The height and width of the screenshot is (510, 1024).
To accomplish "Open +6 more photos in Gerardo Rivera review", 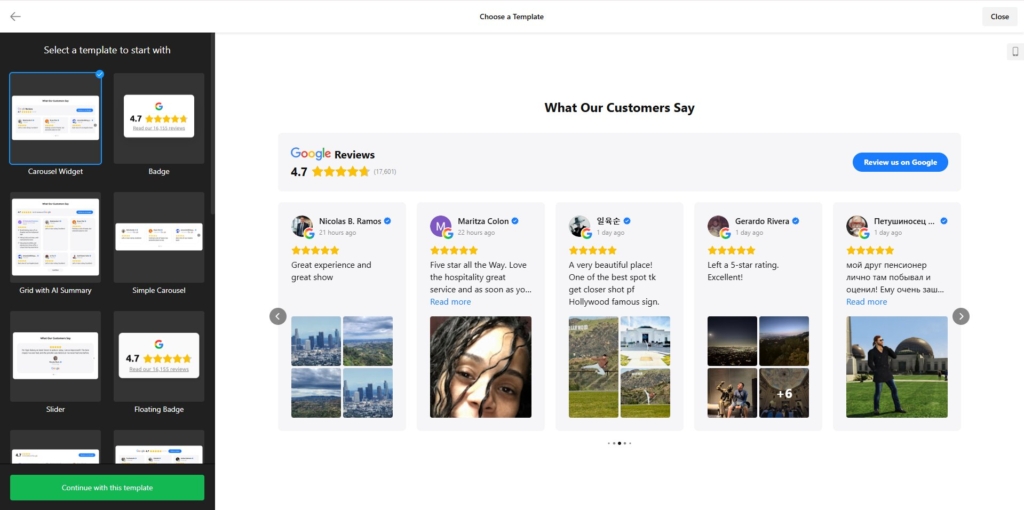I will click(x=784, y=393).
